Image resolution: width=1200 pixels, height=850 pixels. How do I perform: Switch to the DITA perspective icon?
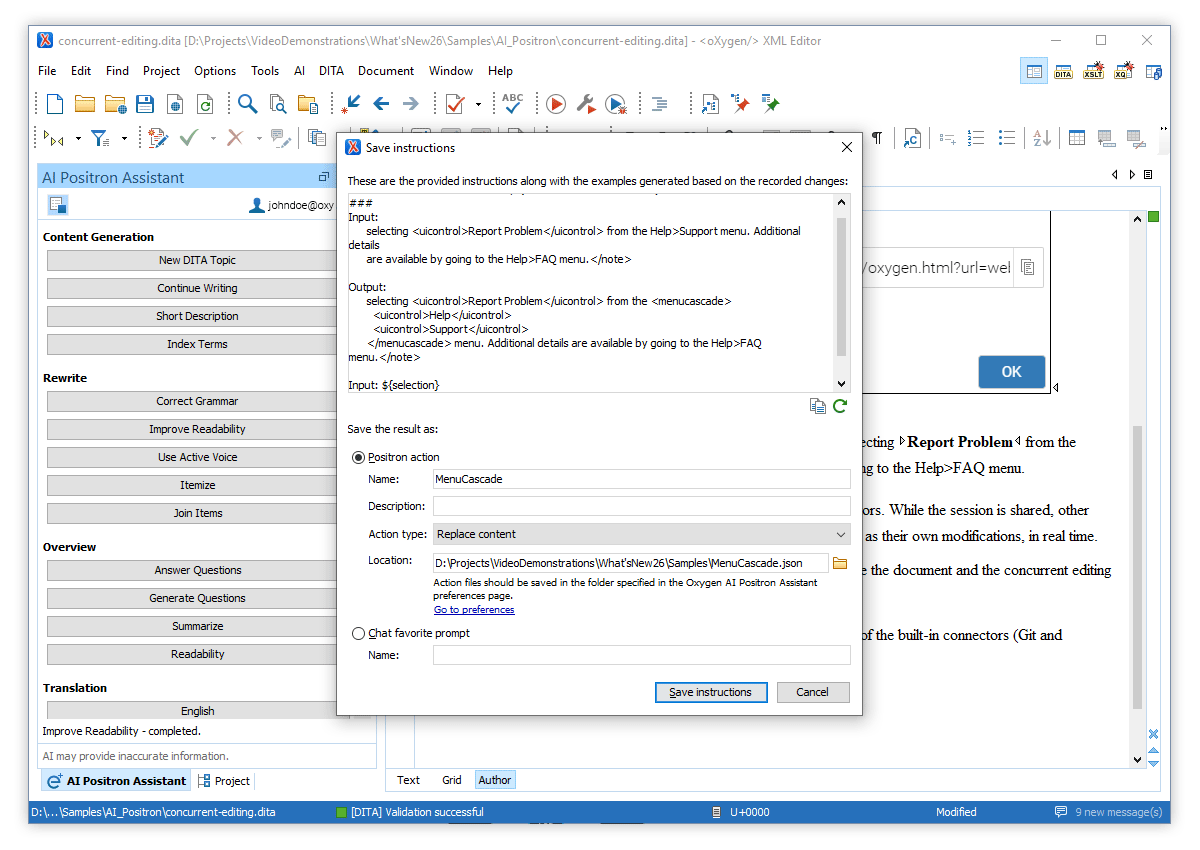click(1063, 71)
